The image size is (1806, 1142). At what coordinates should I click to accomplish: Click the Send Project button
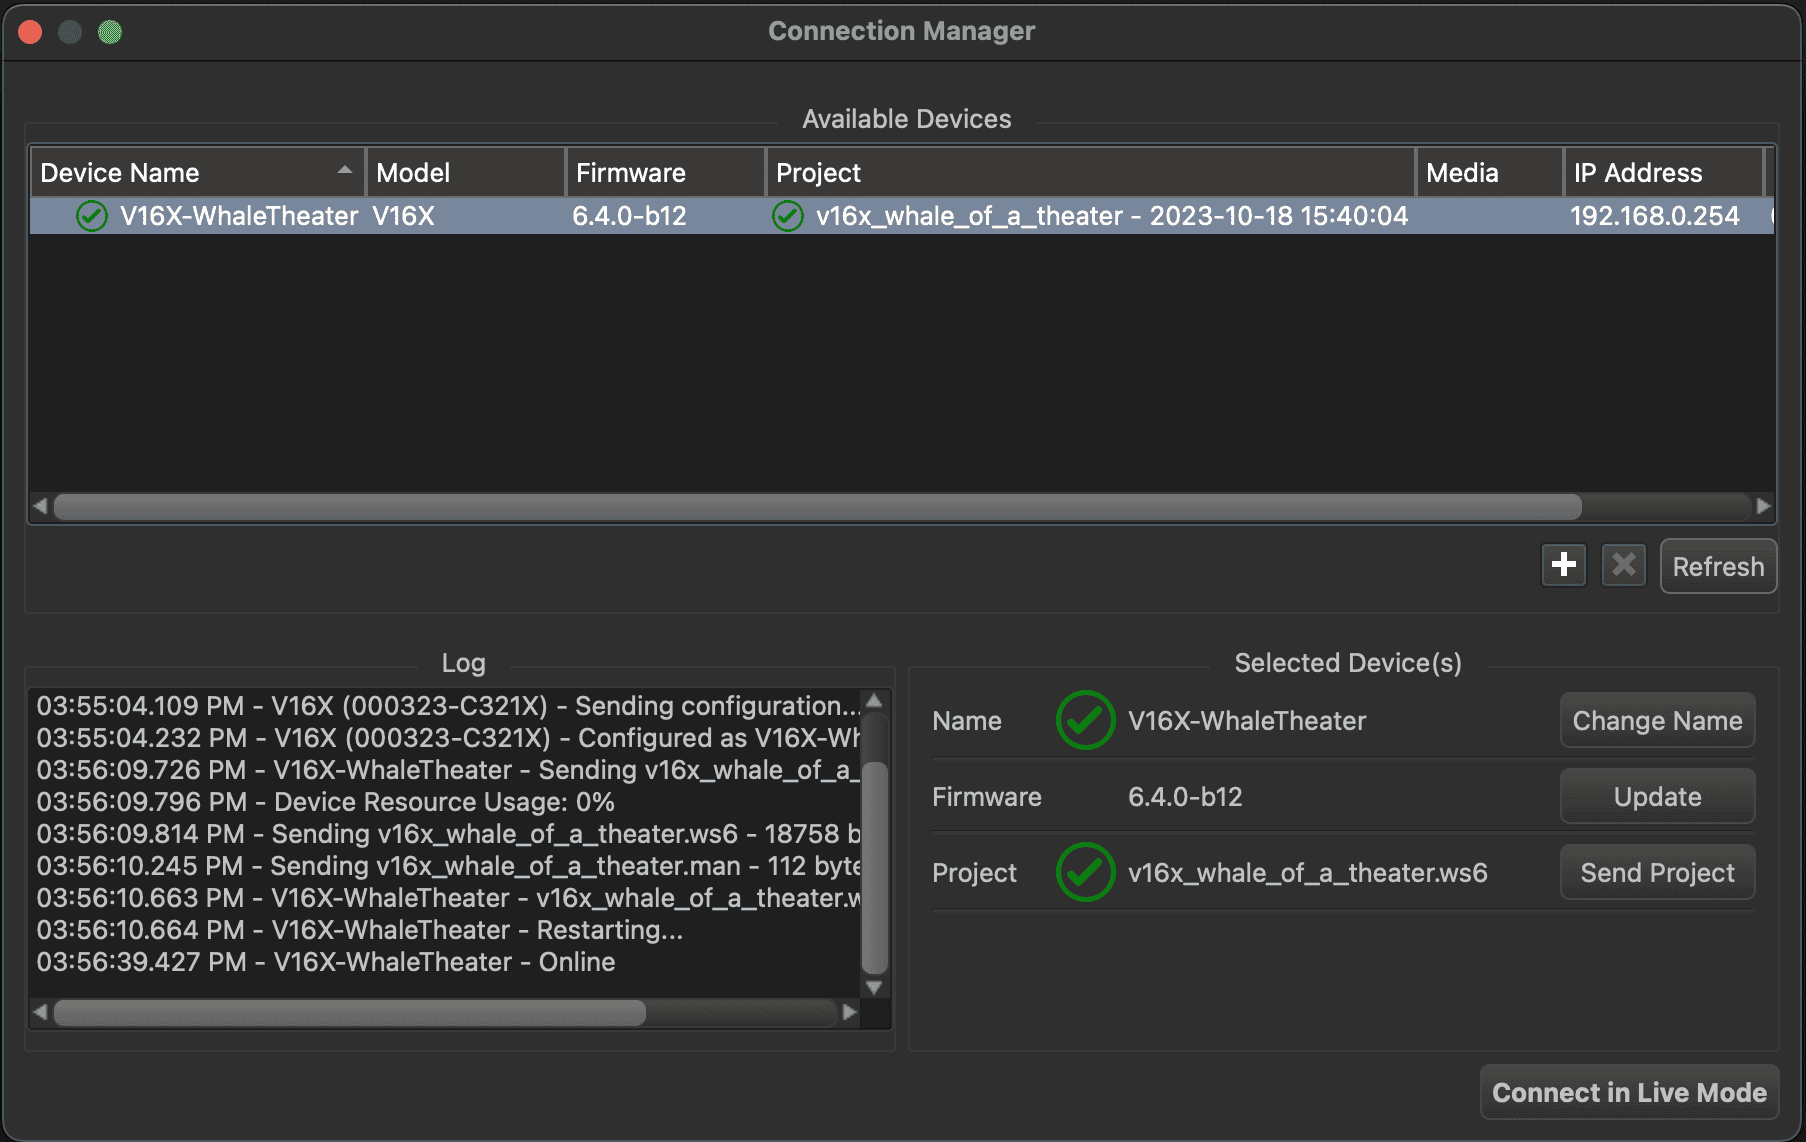point(1657,872)
